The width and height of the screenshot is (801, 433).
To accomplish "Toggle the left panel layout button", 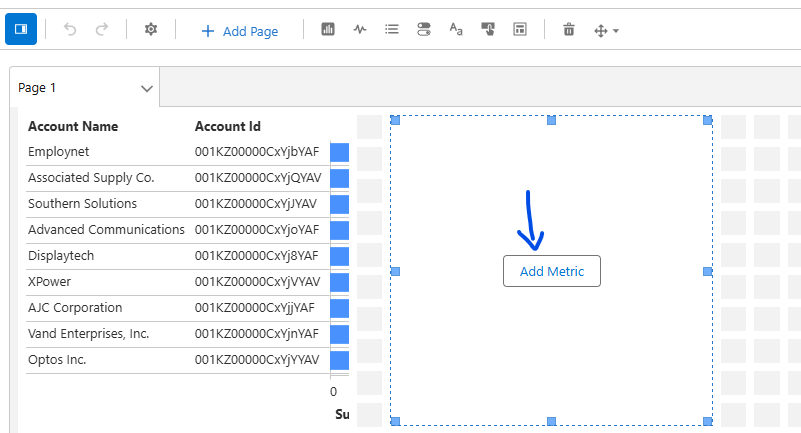I will point(21,30).
